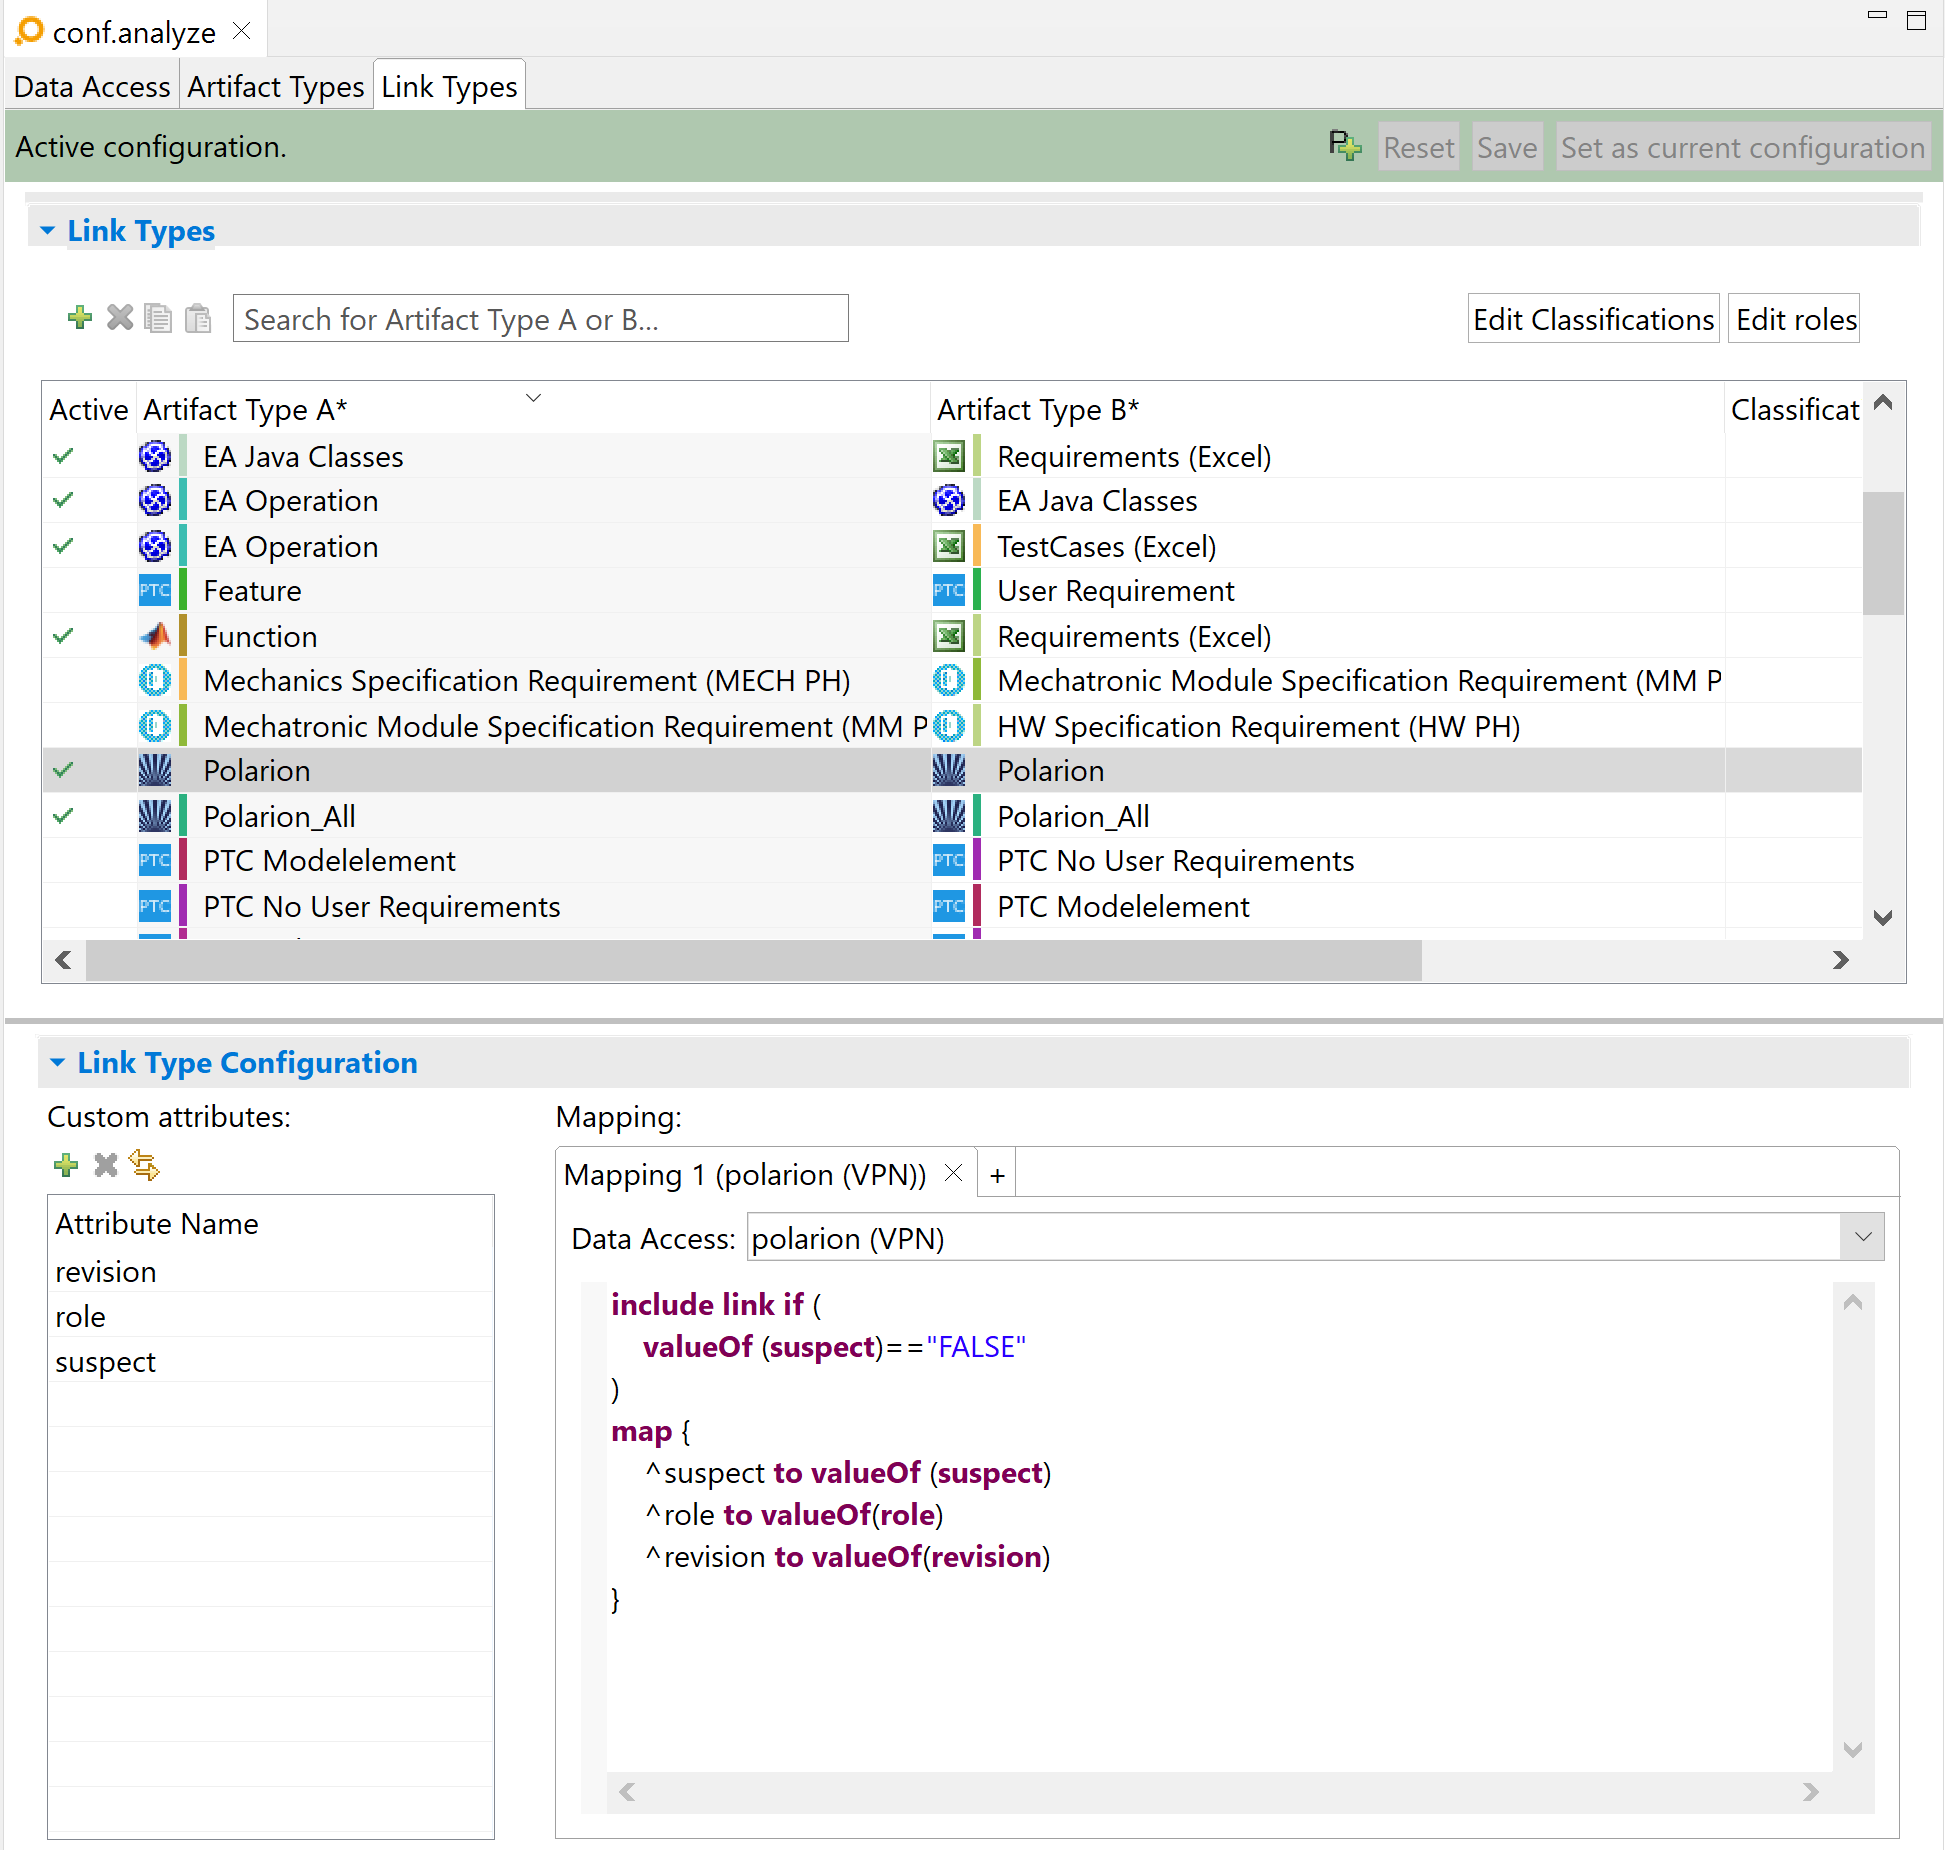Toggle the Active check for the Polarion row
This screenshot has width=1945, height=1850.
[x=63, y=771]
